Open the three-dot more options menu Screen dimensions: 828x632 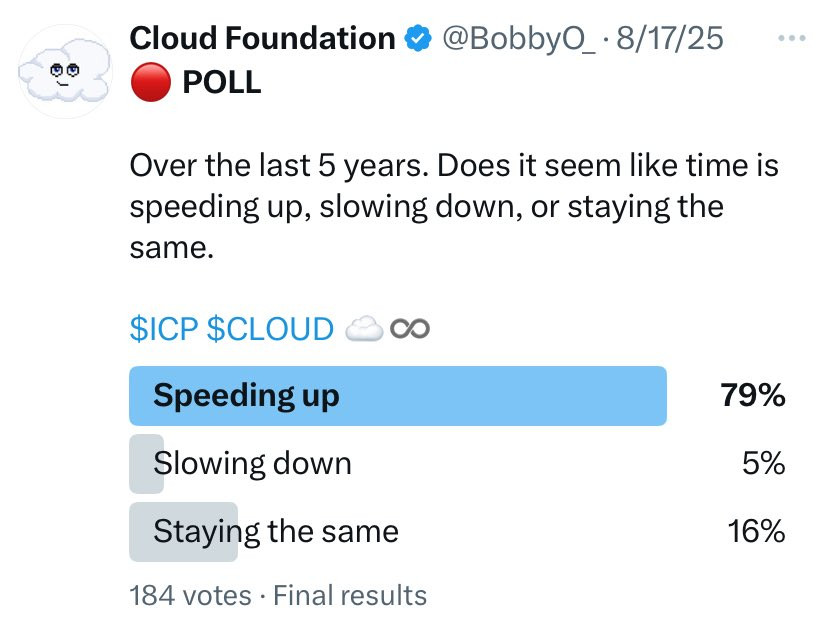[x=792, y=38]
